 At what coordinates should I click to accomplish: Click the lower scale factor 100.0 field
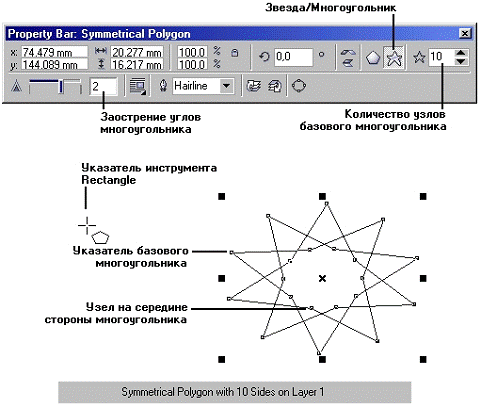pos(192,64)
